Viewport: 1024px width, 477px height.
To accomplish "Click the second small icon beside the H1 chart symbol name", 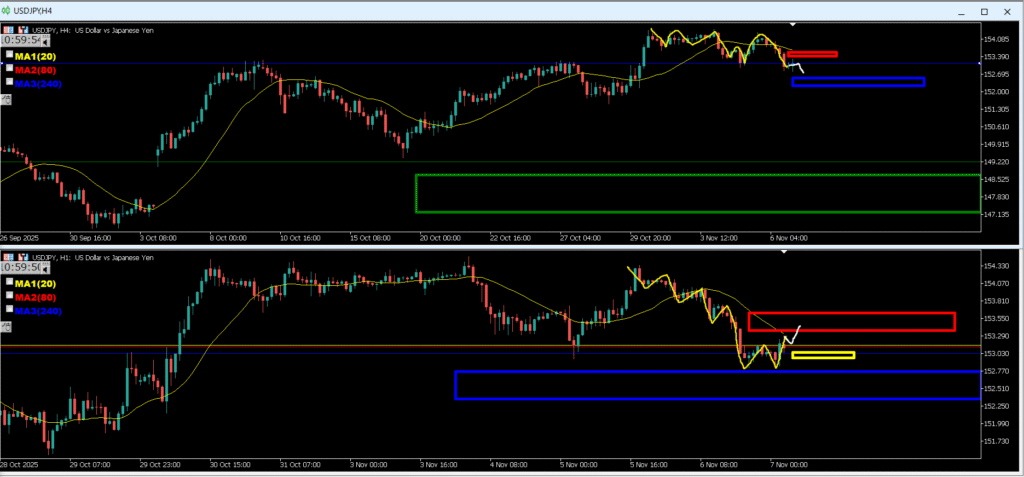I will tap(22, 257).
